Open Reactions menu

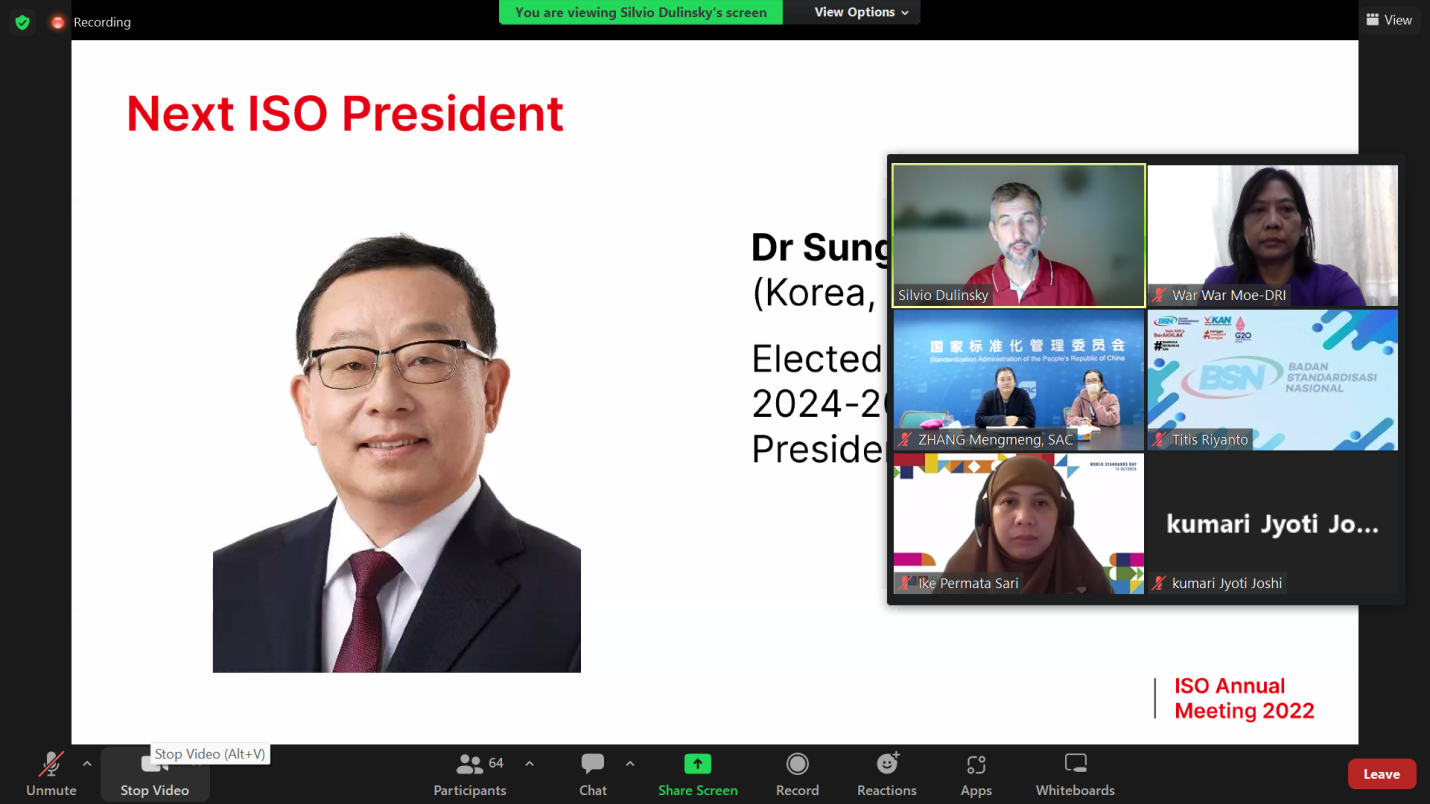click(887, 774)
